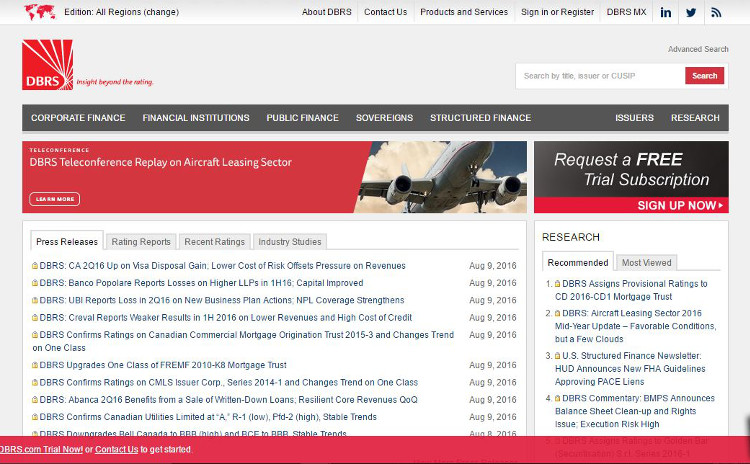Image resolution: width=750 pixels, height=464 pixels.
Task: Open Corporate Finance nav section
Action: [78, 118]
